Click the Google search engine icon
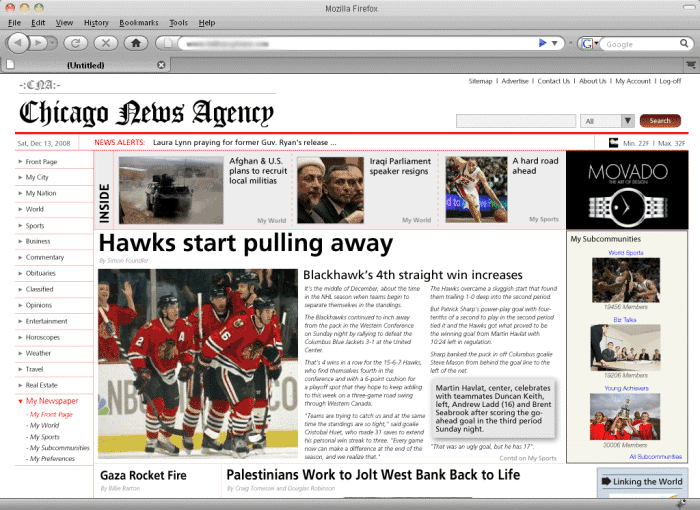Image resolution: width=700 pixels, height=510 pixels. tap(587, 43)
